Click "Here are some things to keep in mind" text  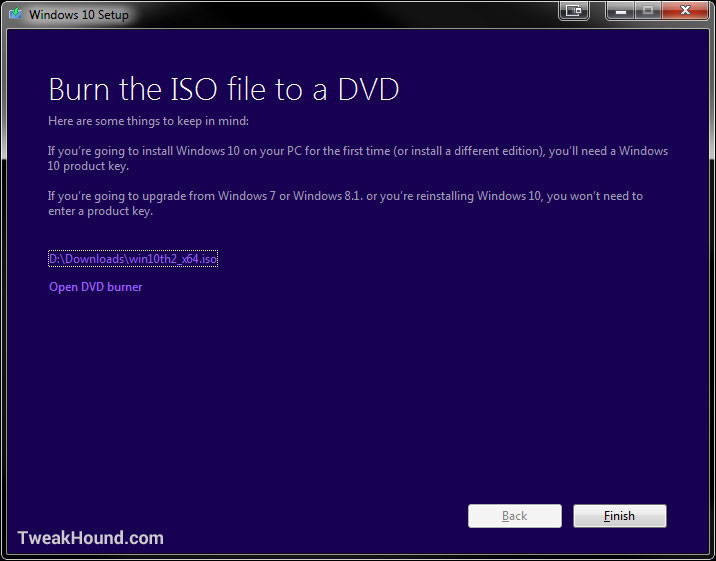(148, 121)
